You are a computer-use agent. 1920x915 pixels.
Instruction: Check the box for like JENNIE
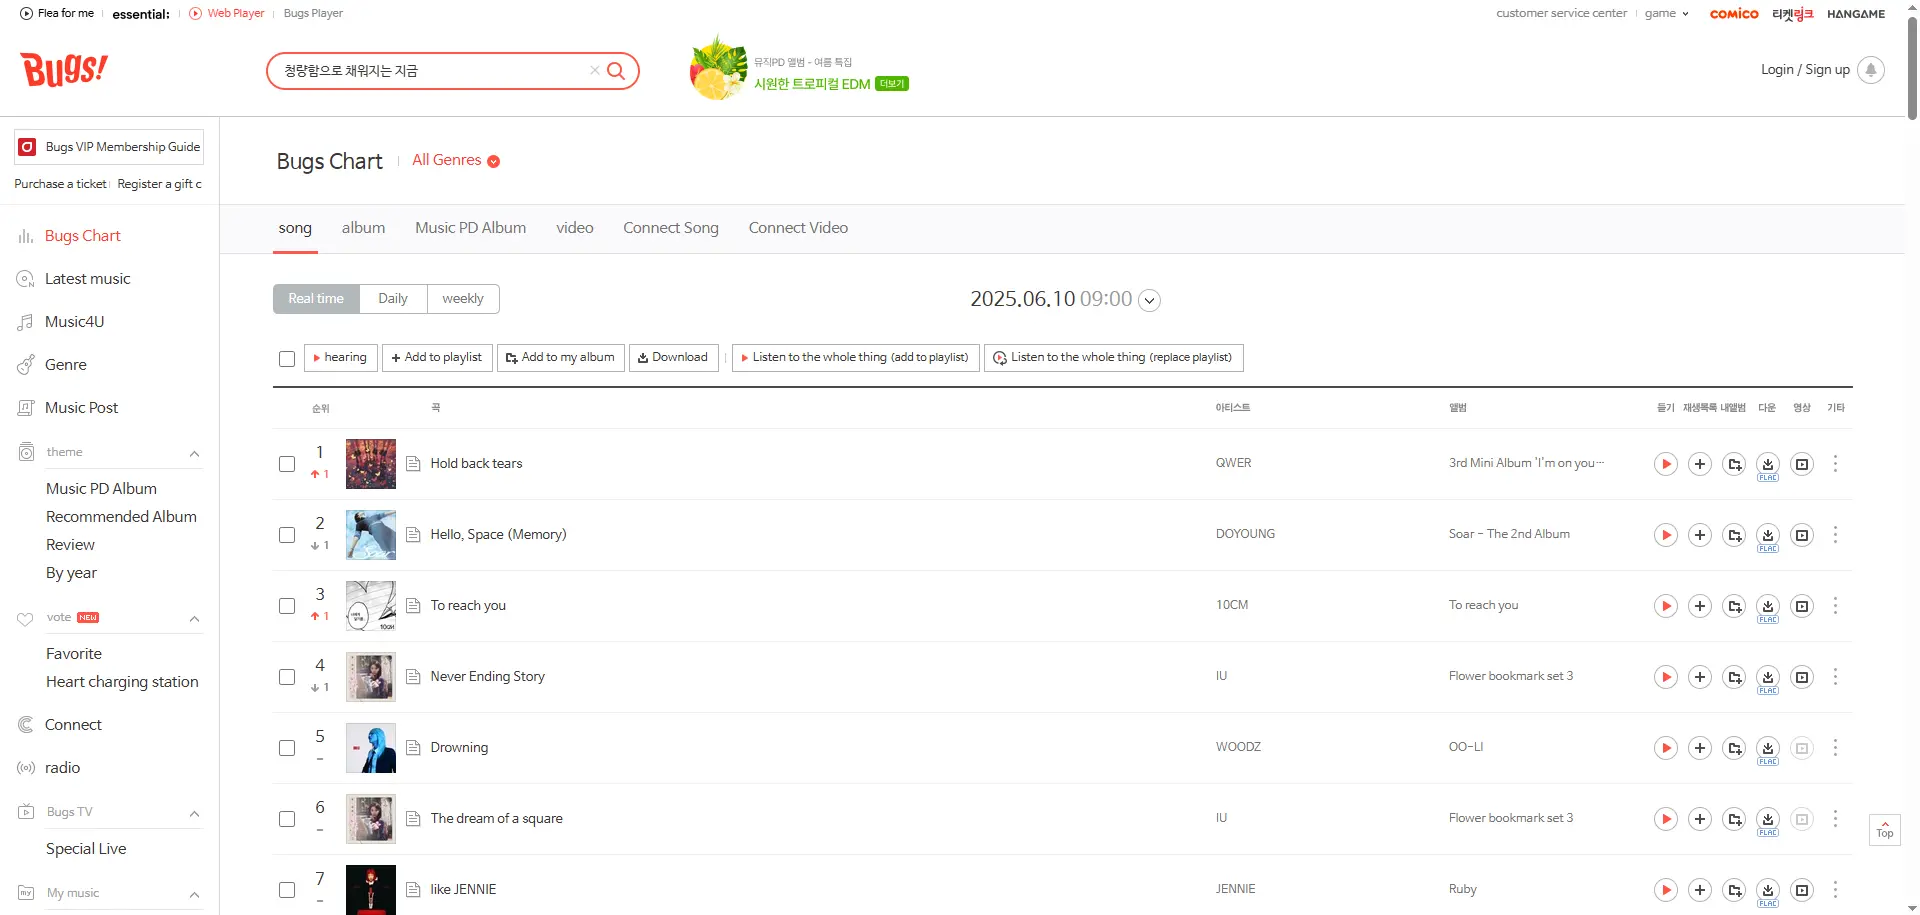[x=287, y=890]
